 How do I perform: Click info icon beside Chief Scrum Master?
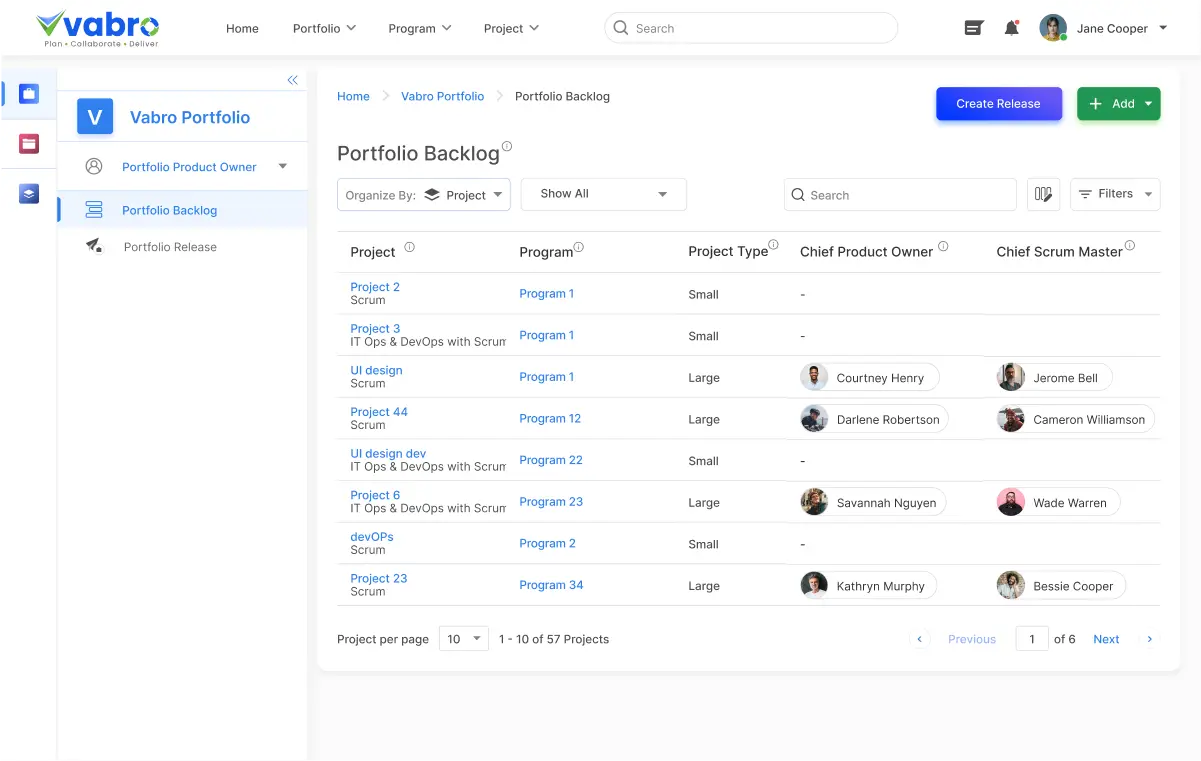pos(1130,246)
